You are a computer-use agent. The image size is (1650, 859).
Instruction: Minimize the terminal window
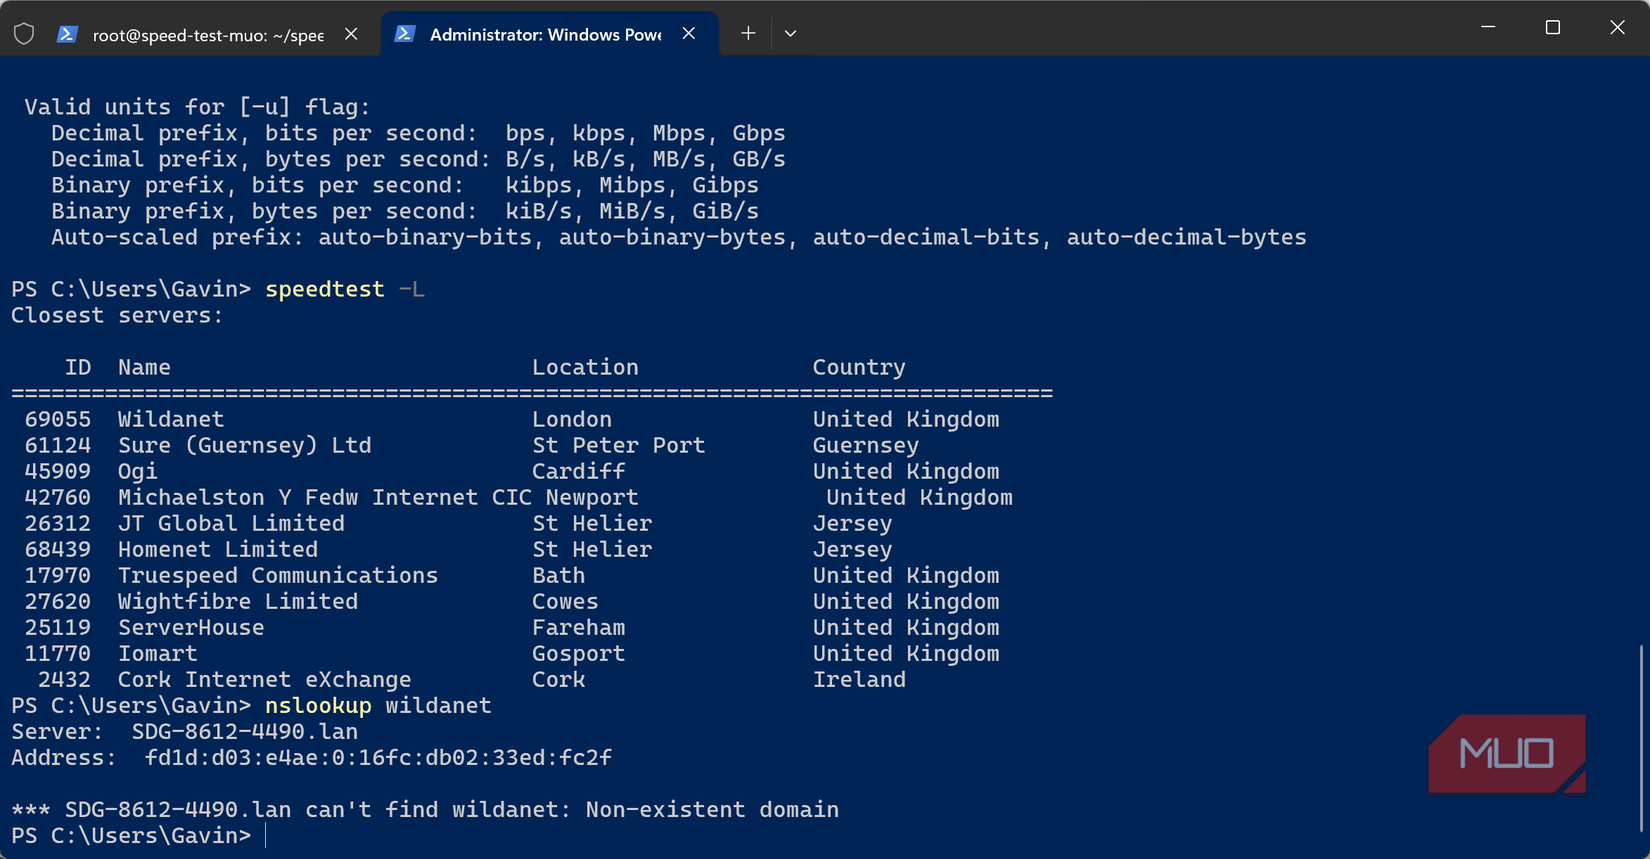[x=1488, y=27]
